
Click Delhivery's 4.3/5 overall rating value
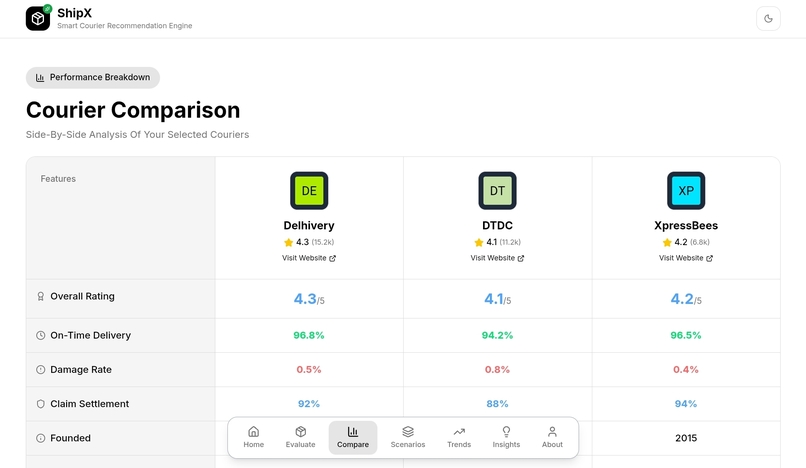click(x=309, y=299)
